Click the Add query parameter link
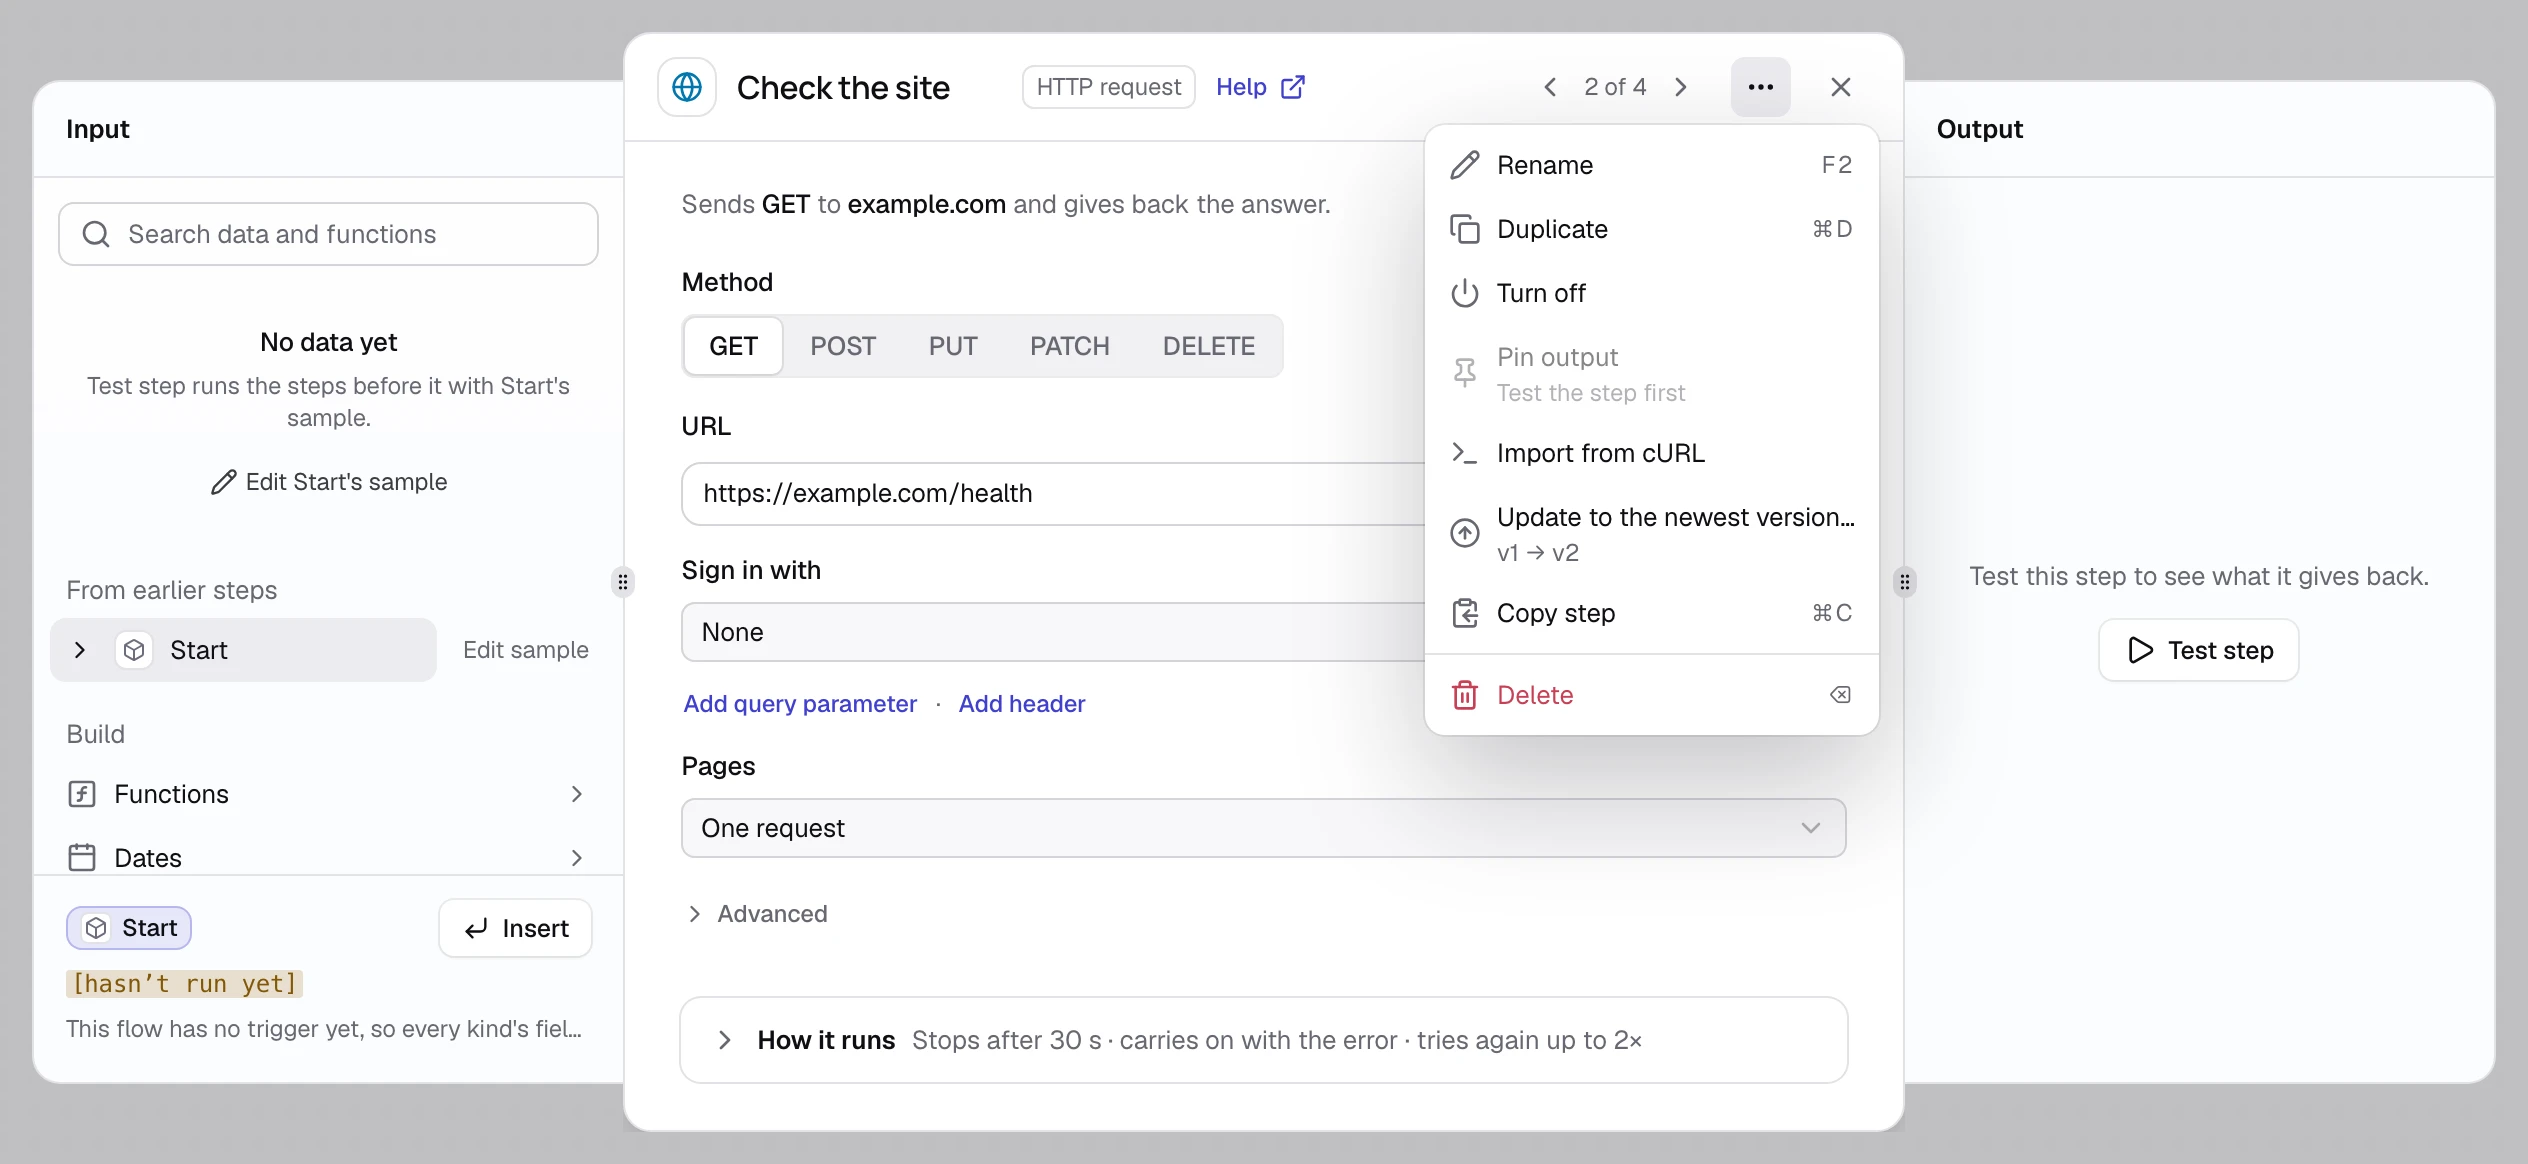 point(800,704)
